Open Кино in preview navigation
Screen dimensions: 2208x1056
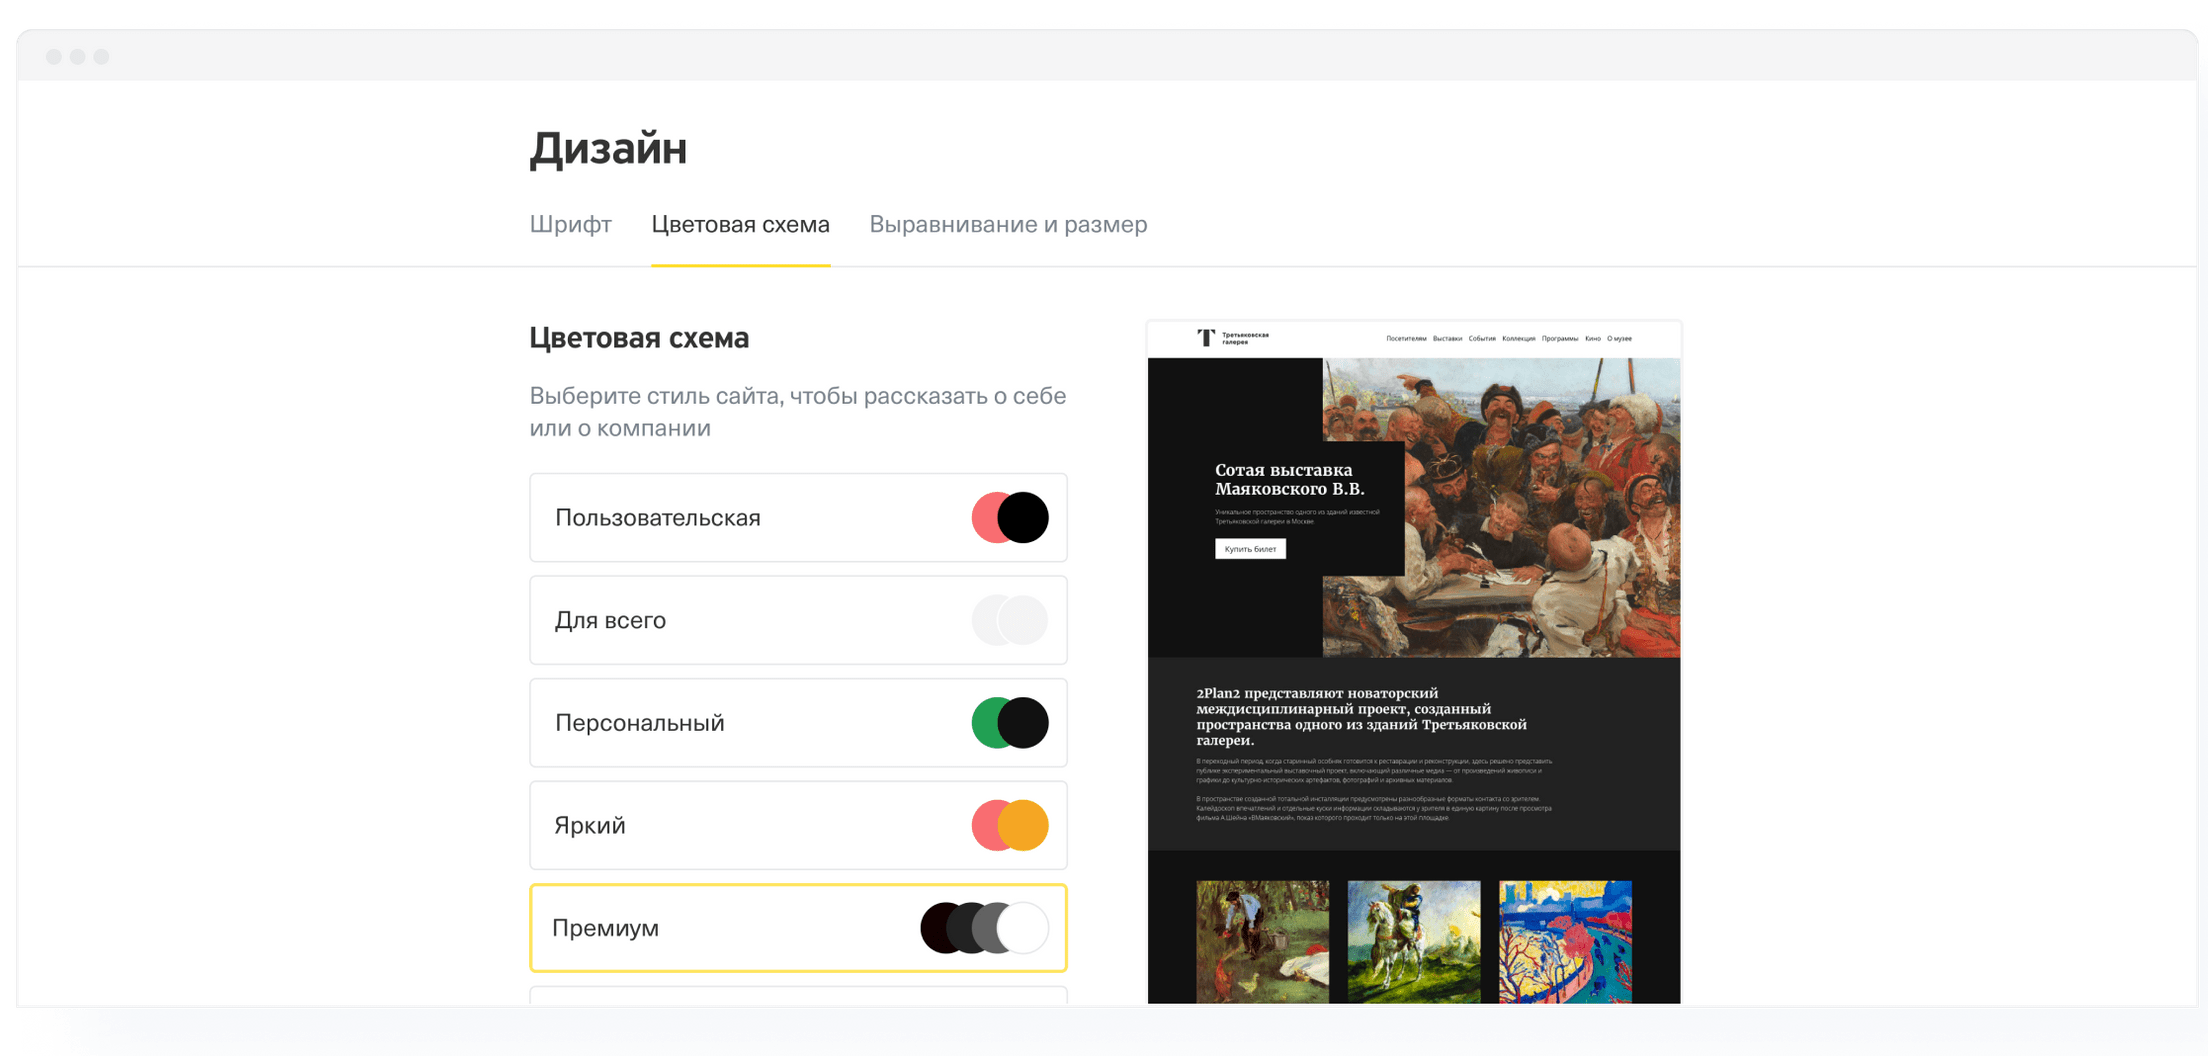[x=1593, y=339]
